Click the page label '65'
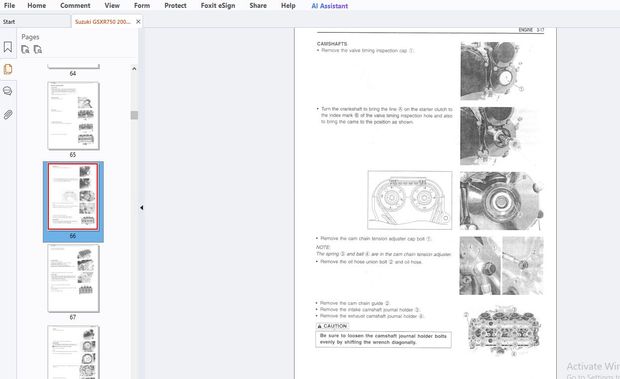620x379 pixels. coord(73,155)
